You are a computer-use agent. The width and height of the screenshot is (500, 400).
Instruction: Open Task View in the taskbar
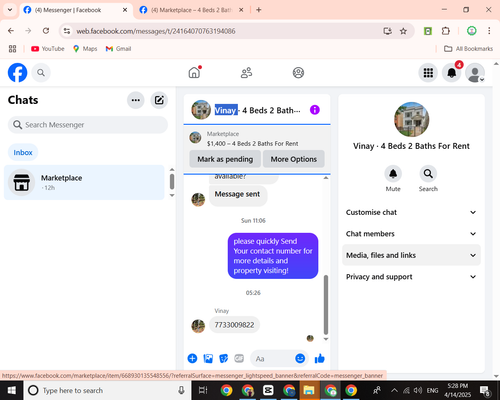(x=203, y=390)
